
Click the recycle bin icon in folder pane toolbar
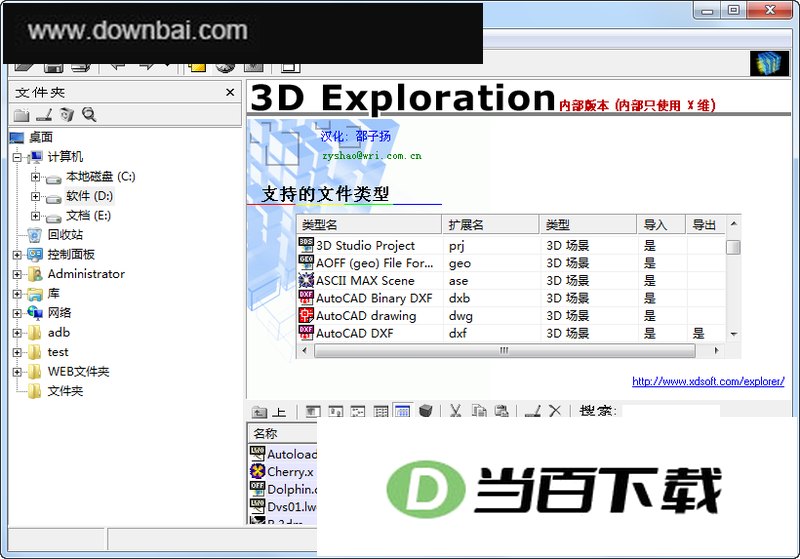pos(67,115)
